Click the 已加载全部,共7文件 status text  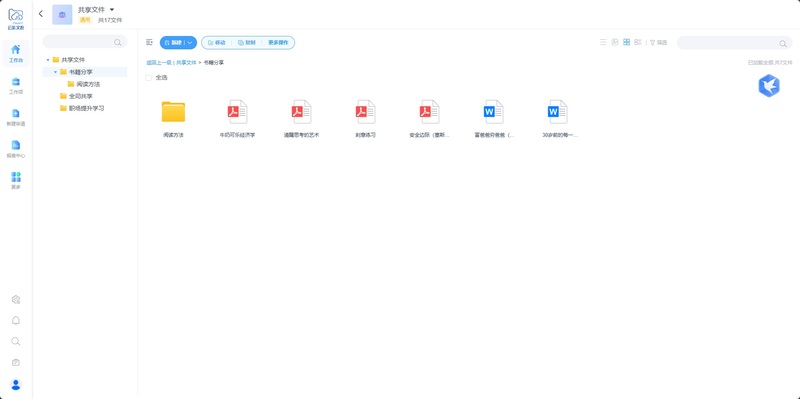point(770,62)
